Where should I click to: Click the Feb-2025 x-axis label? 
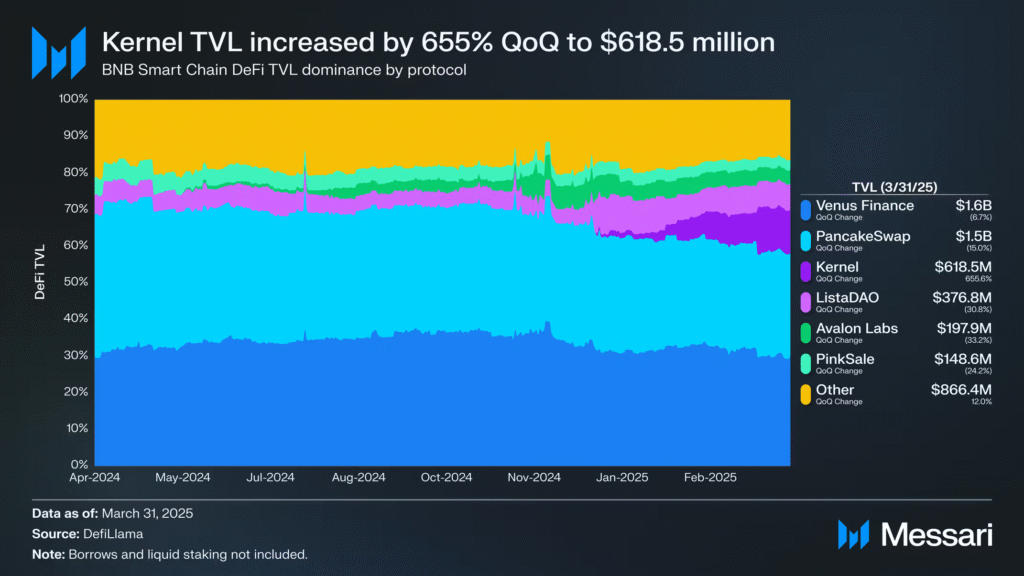pyautogui.click(x=710, y=477)
